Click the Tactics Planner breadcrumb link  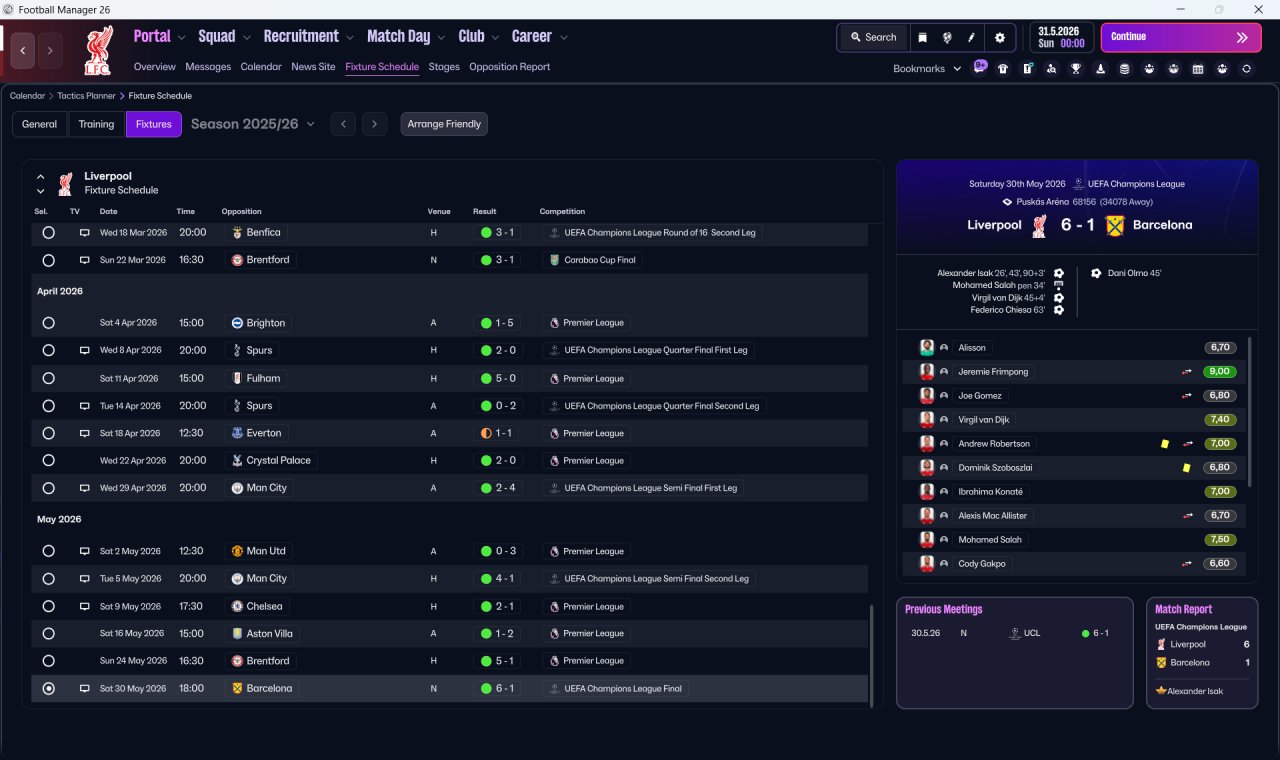pos(87,96)
